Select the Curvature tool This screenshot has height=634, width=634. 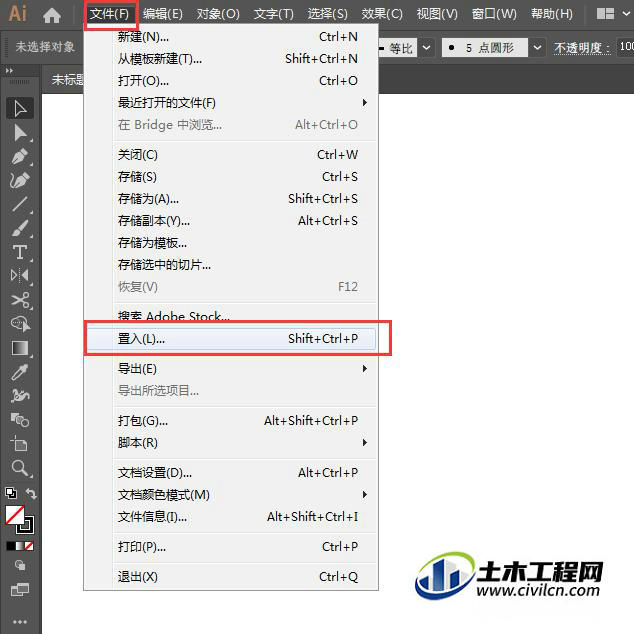[x=20, y=180]
